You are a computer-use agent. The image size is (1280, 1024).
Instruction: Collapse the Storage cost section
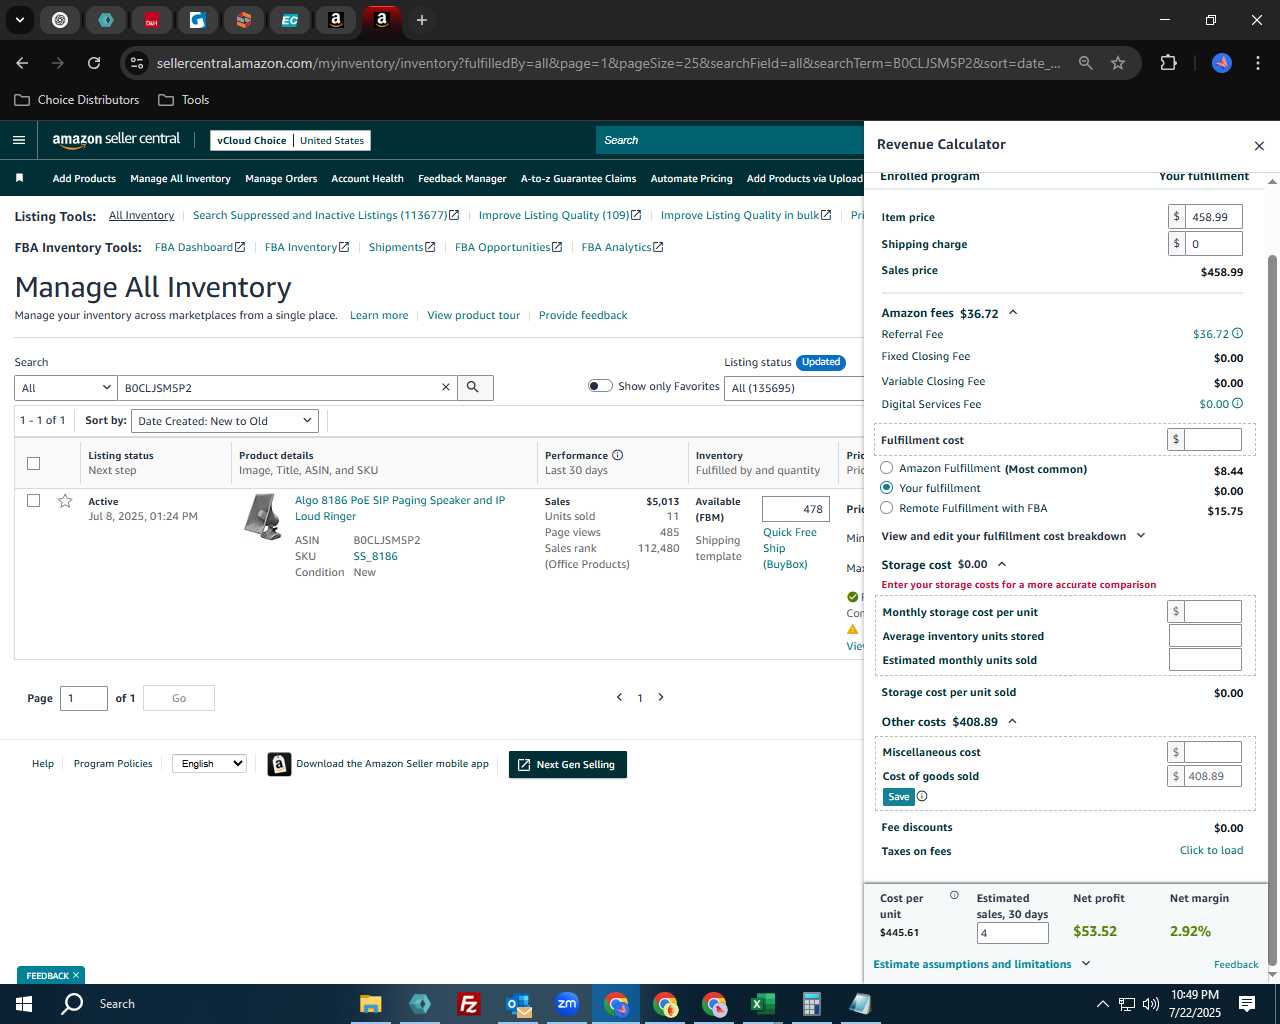[x=1002, y=564]
